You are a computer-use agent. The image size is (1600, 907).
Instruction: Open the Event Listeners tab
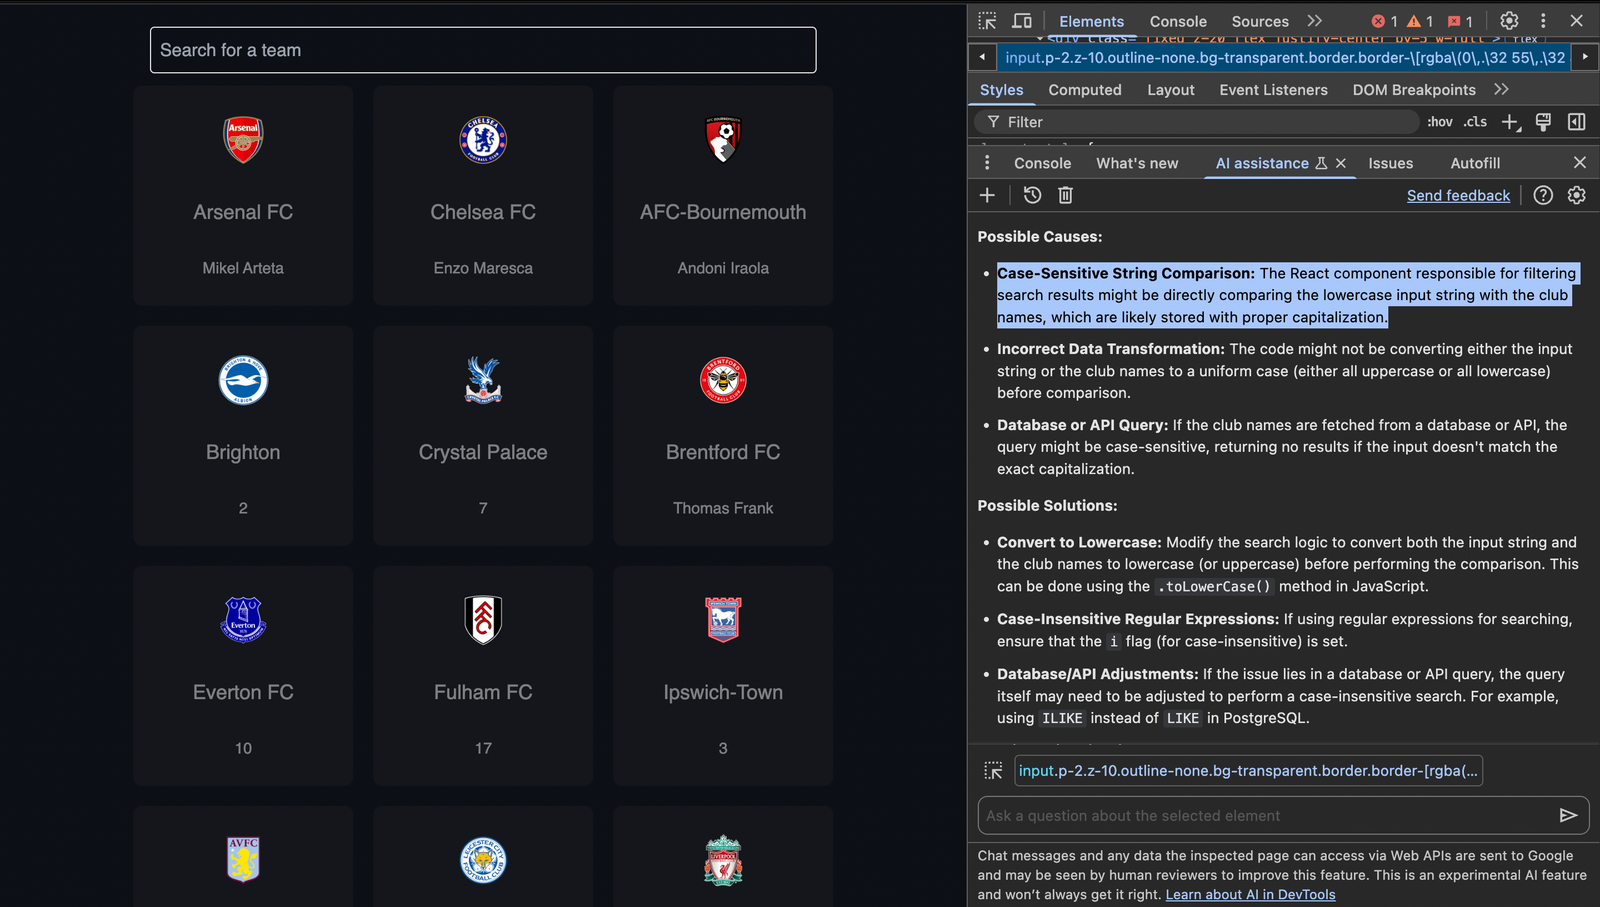click(x=1273, y=90)
